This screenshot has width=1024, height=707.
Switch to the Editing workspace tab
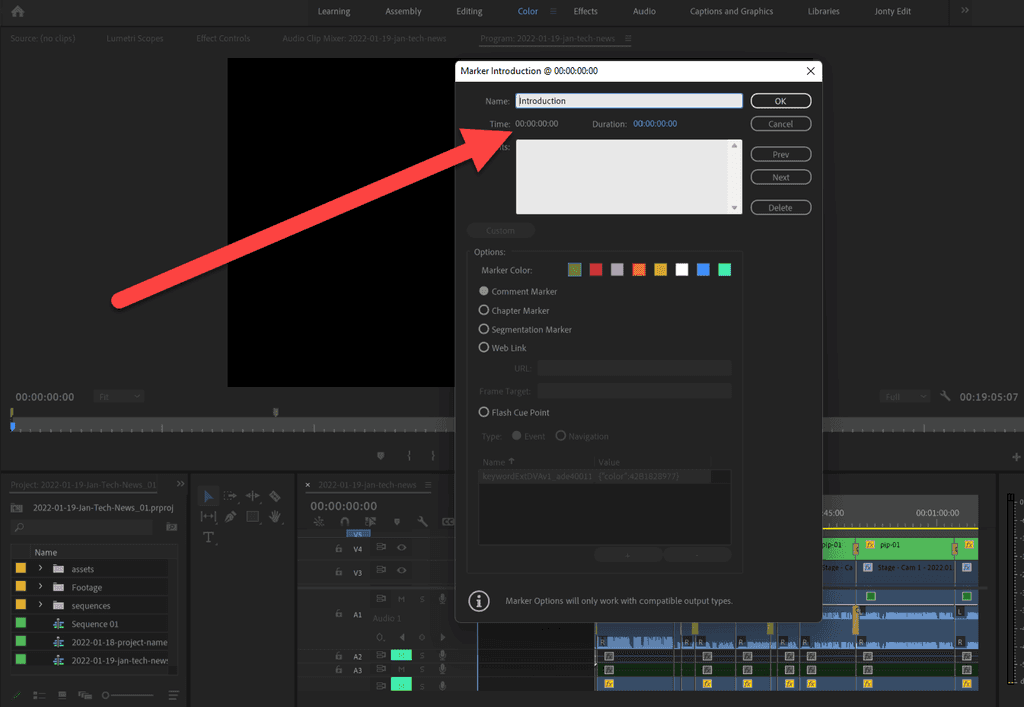click(469, 11)
